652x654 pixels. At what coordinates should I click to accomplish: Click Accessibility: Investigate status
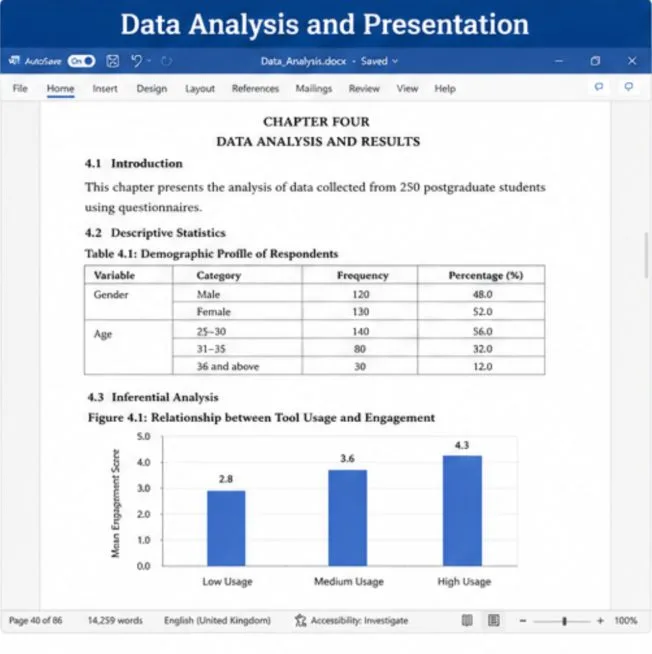pyautogui.click(x=360, y=620)
